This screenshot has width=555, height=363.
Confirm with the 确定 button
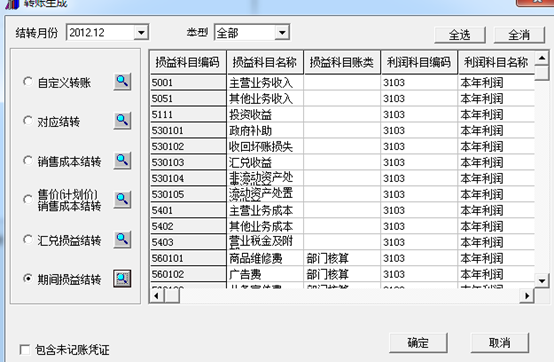pyautogui.click(x=418, y=342)
